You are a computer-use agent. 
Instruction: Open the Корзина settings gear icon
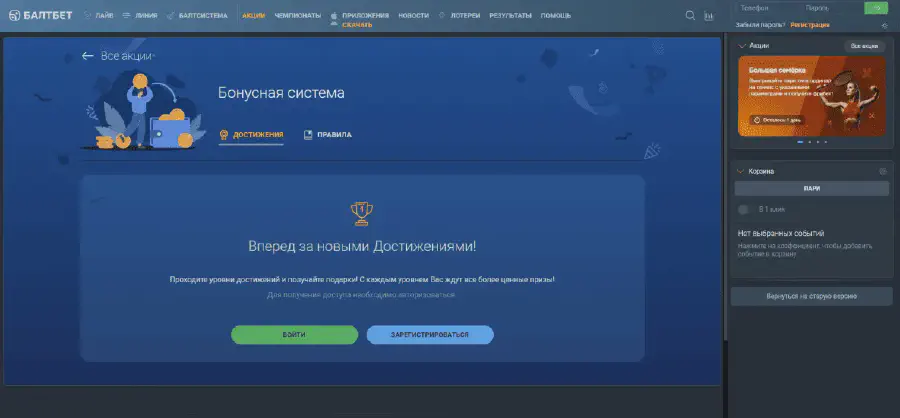(x=883, y=171)
